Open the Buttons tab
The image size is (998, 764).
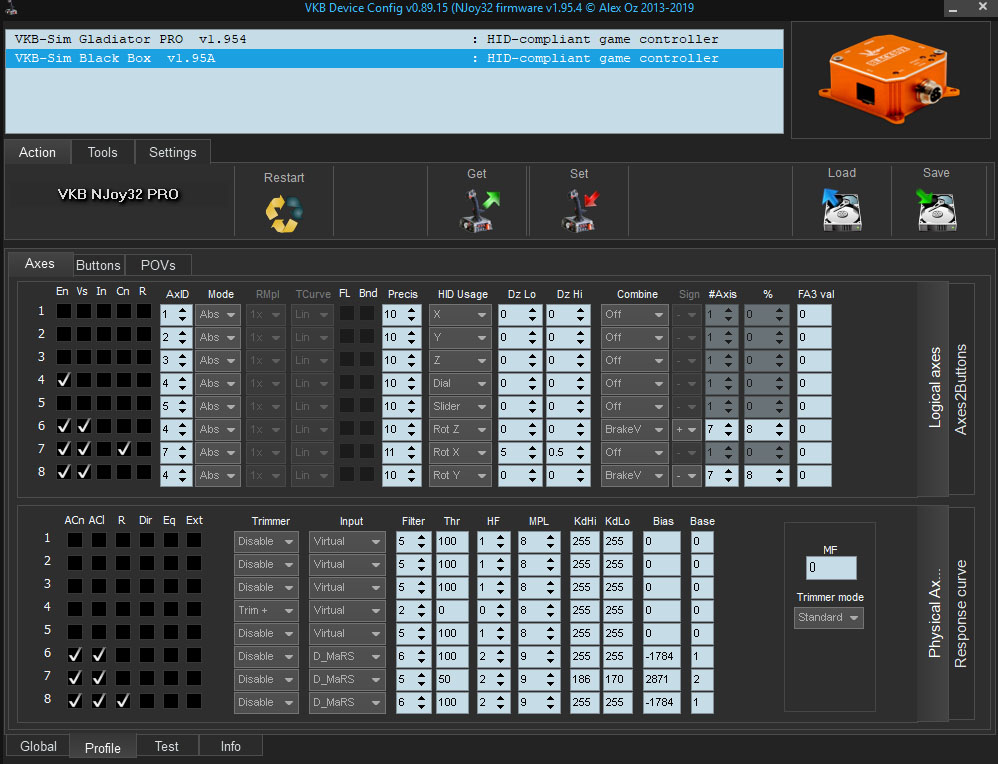[98, 265]
